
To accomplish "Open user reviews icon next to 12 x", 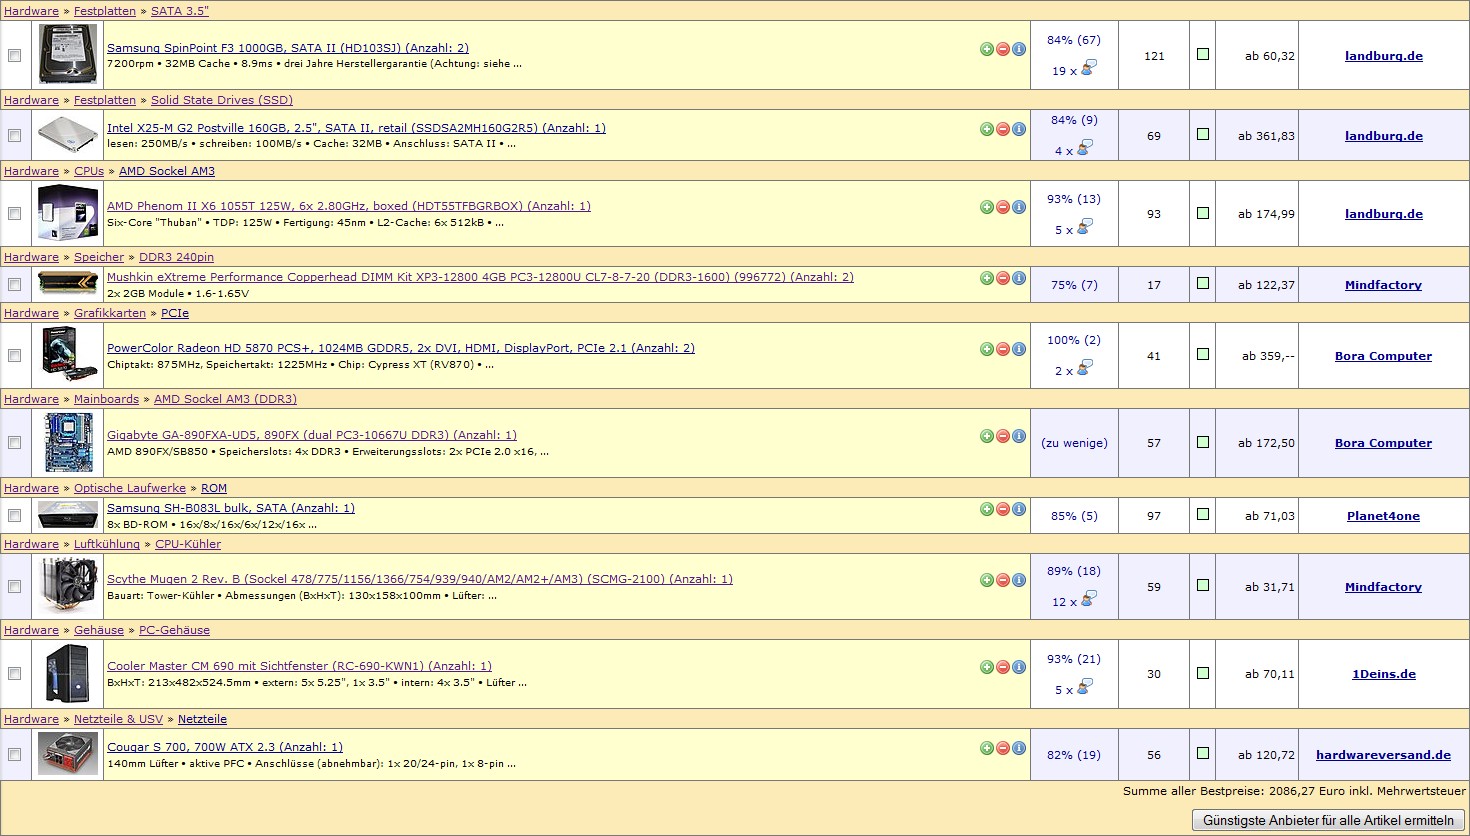I will coord(1088,599).
